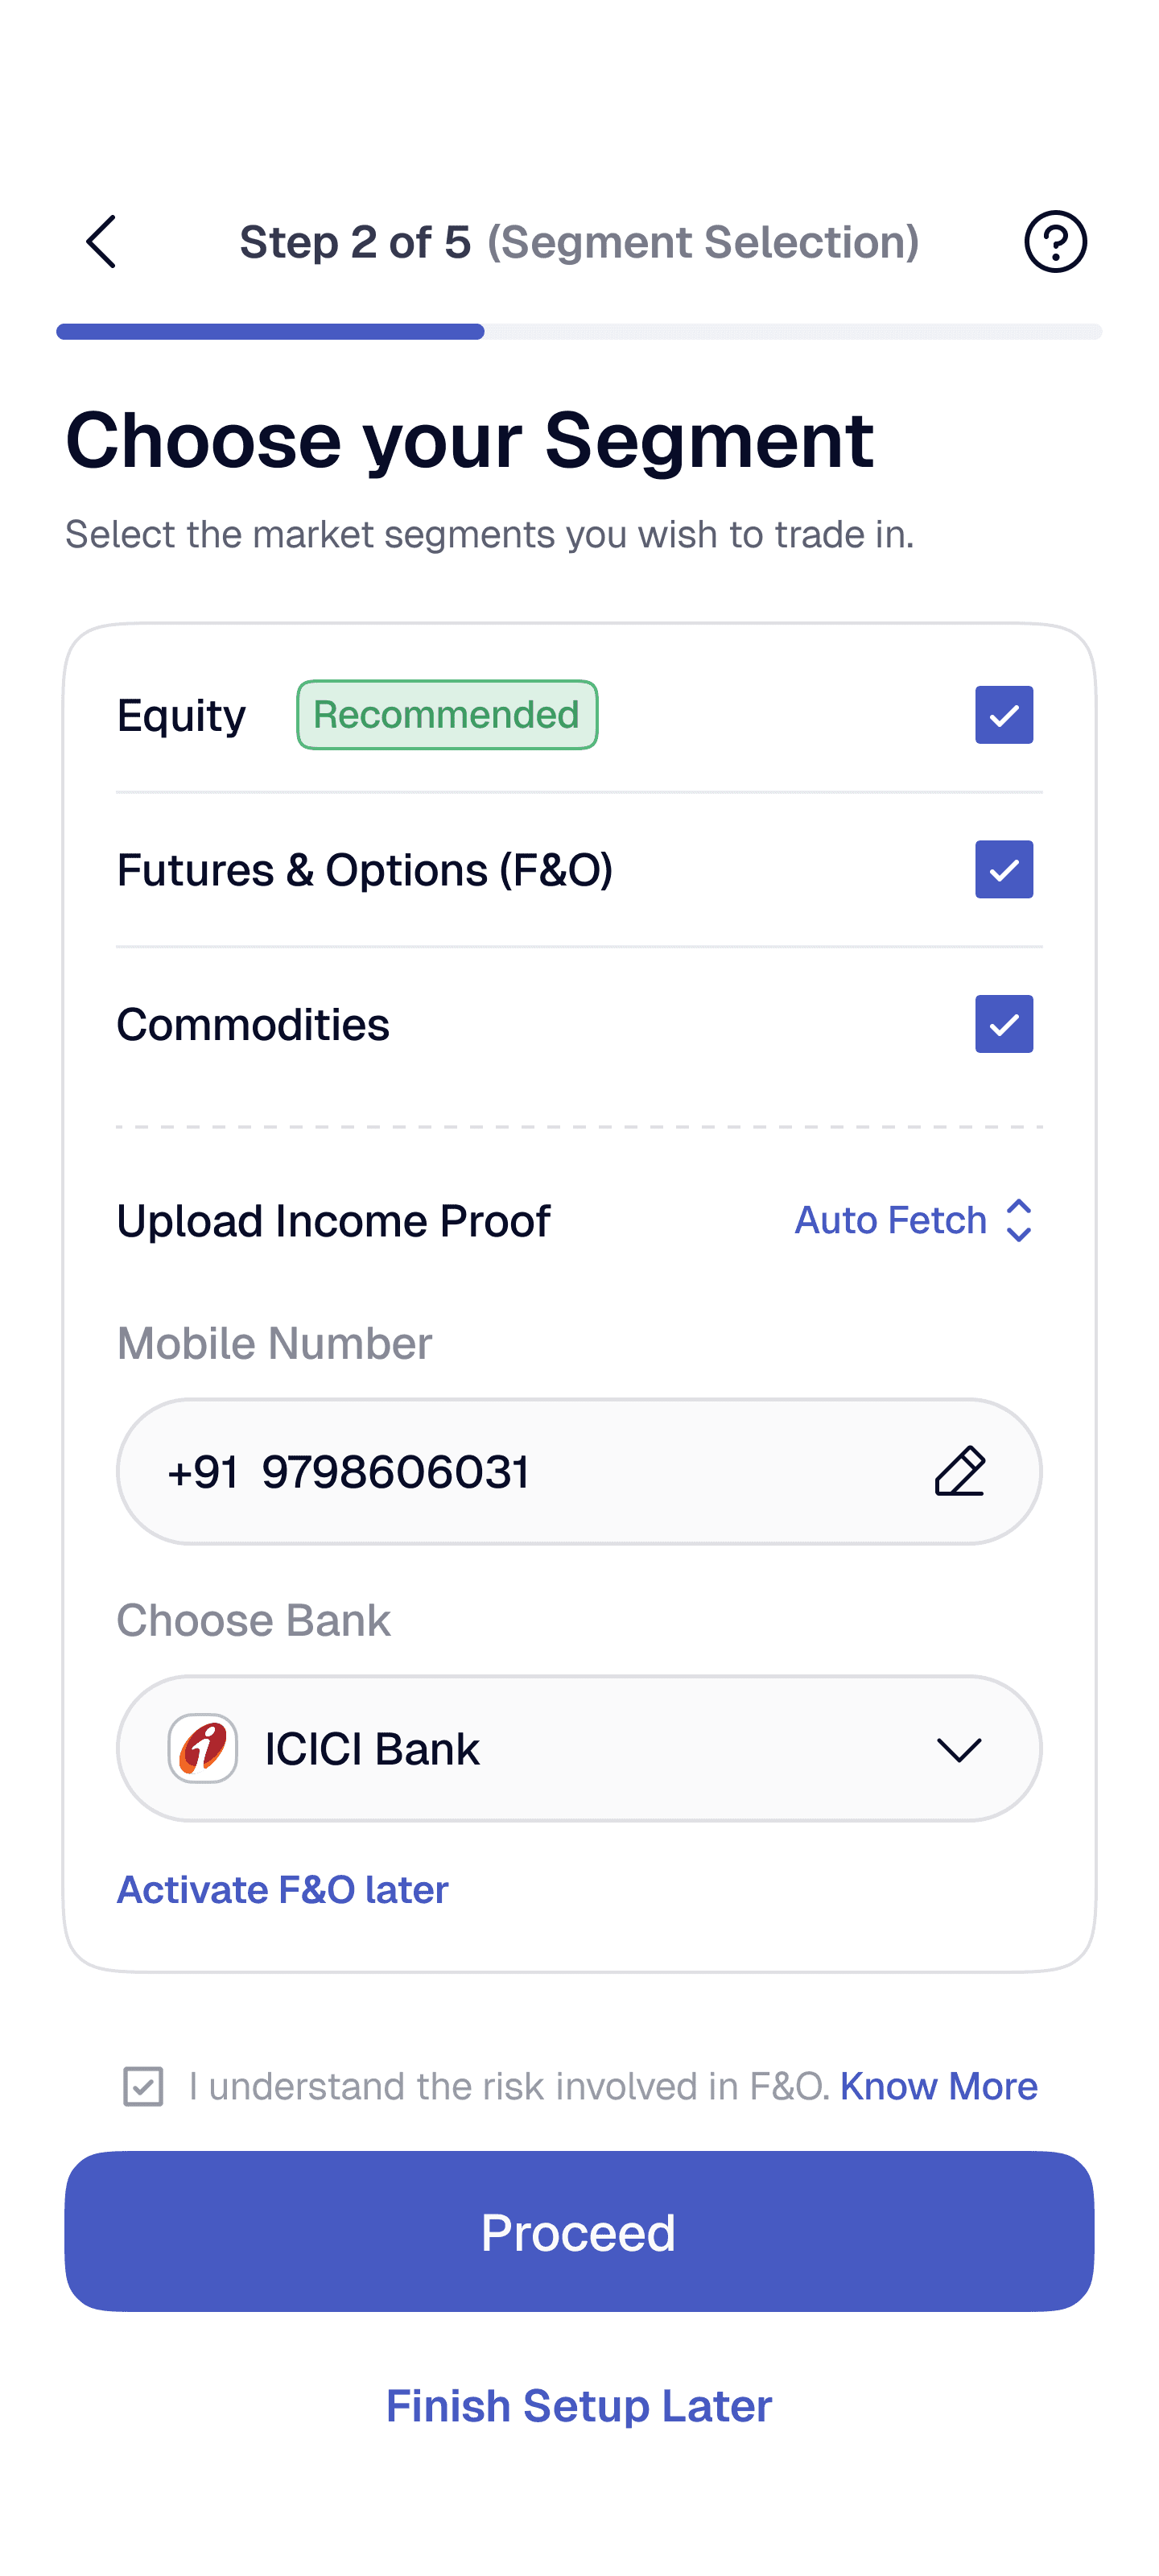Tap the Futures & Options (F&O) row label
Image resolution: width=1159 pixels, height=2576 pixels.
coord(365,870)
